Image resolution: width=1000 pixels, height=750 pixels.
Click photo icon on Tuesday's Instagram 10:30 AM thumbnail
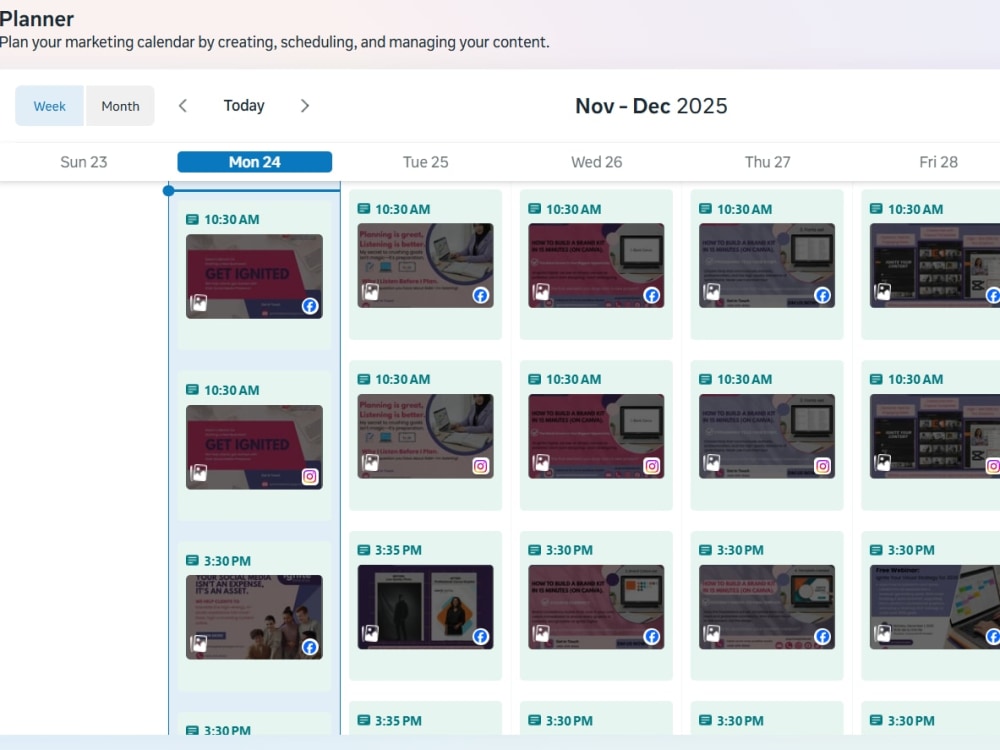[371, 463]
